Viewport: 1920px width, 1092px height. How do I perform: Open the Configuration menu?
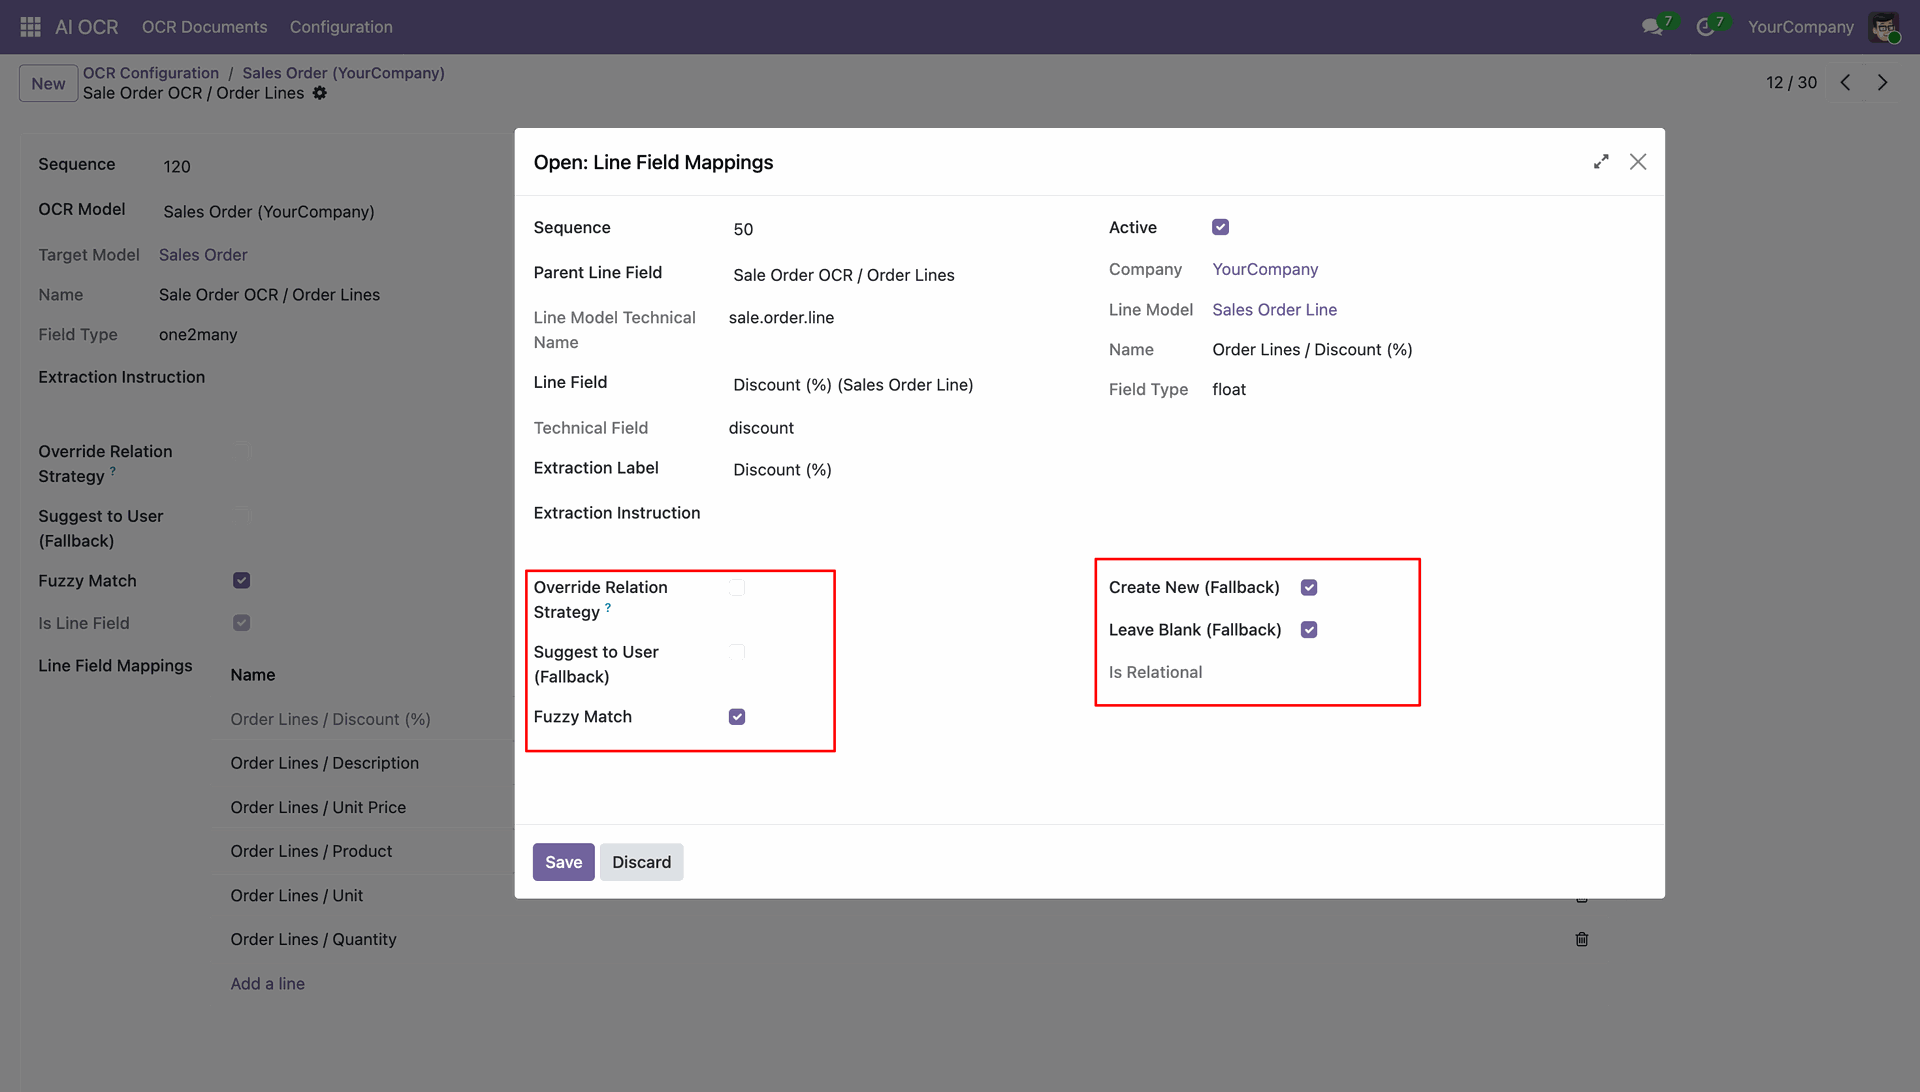point(341,27)
